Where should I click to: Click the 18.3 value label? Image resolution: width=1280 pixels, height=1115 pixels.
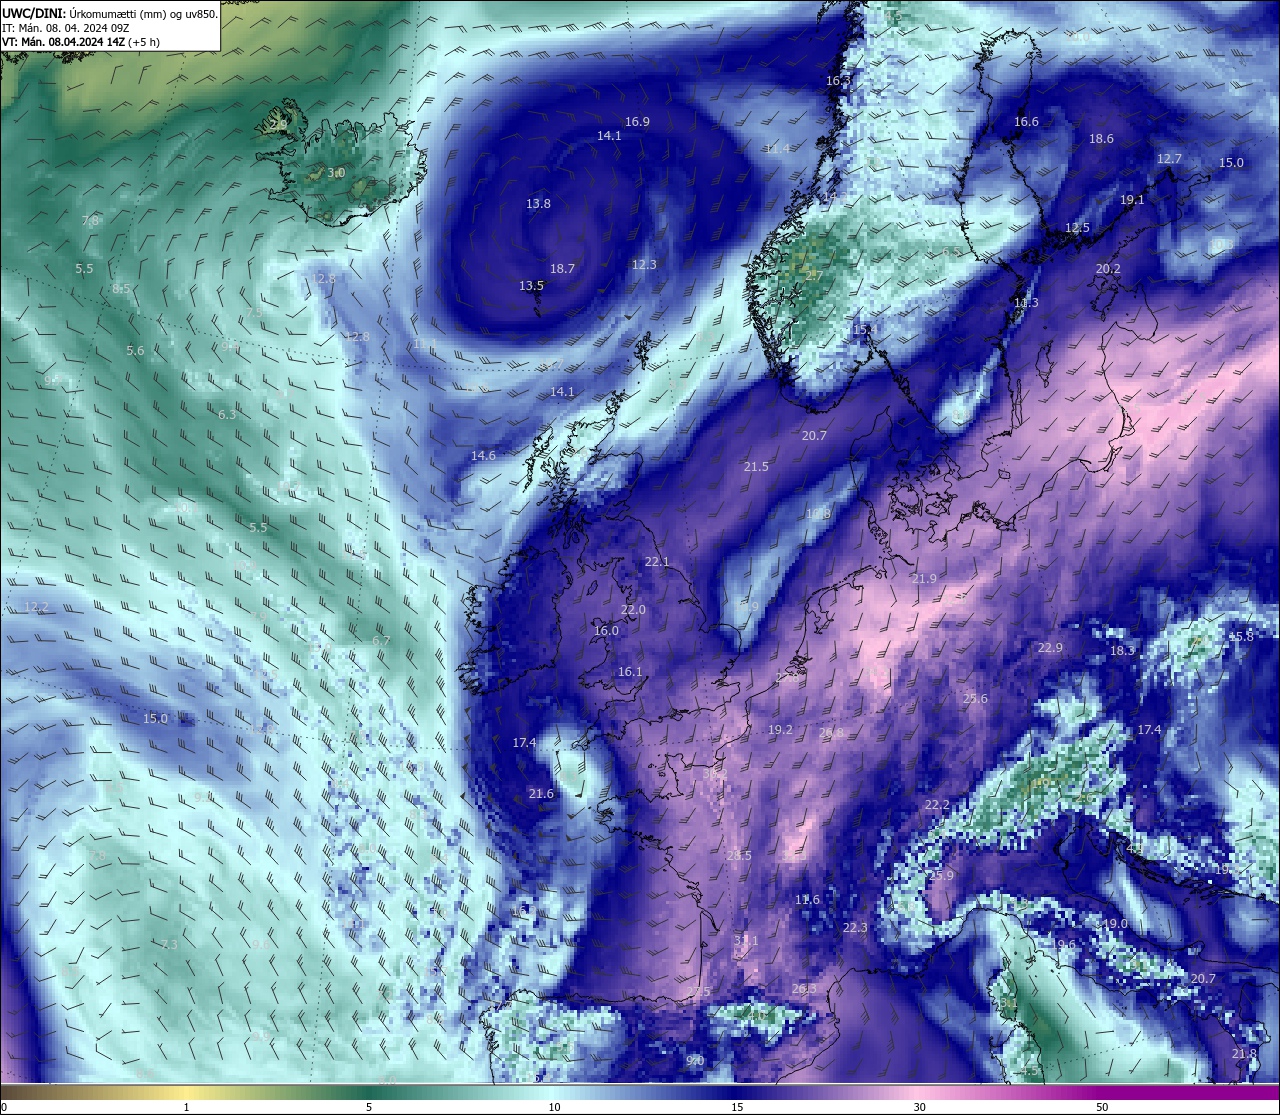point(1122,651)
